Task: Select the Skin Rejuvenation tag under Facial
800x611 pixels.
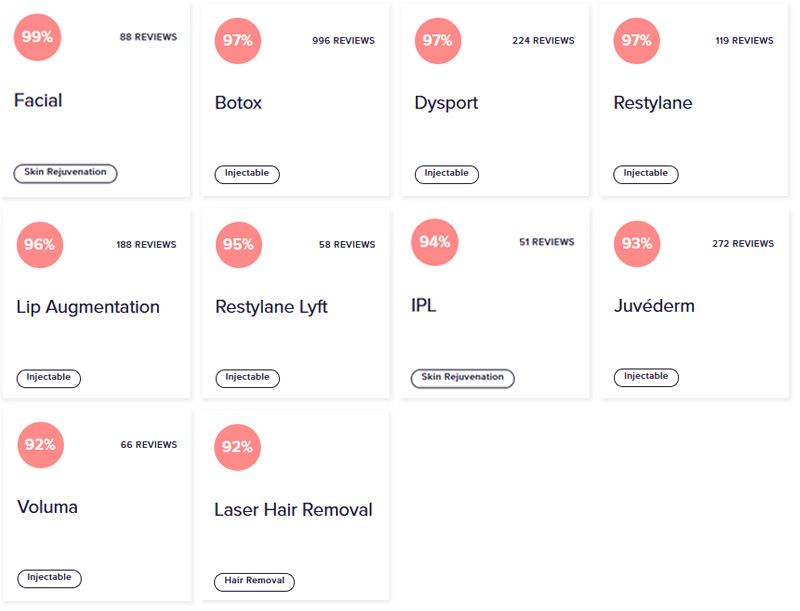Action: [x=65, y=173]
